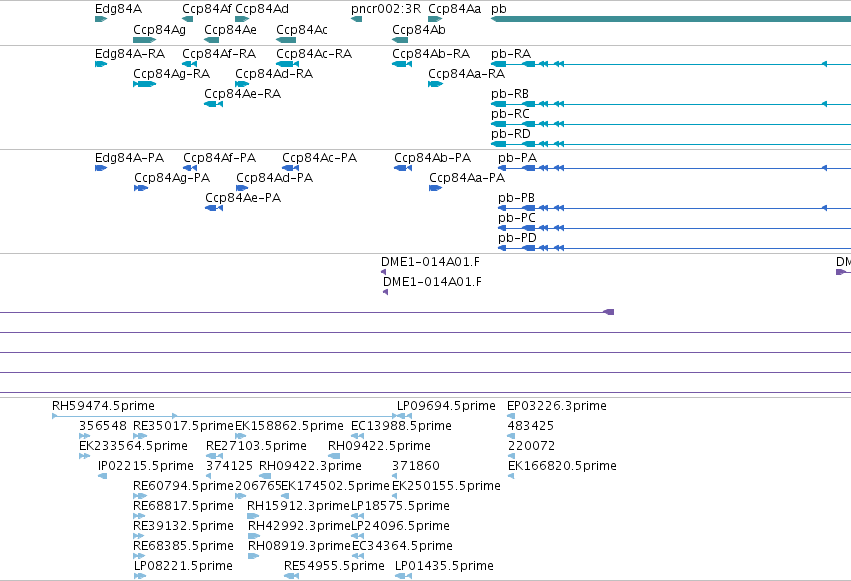Select the Ccp84Ae gene label
This screenshot has height=581, width=851.
230,30
